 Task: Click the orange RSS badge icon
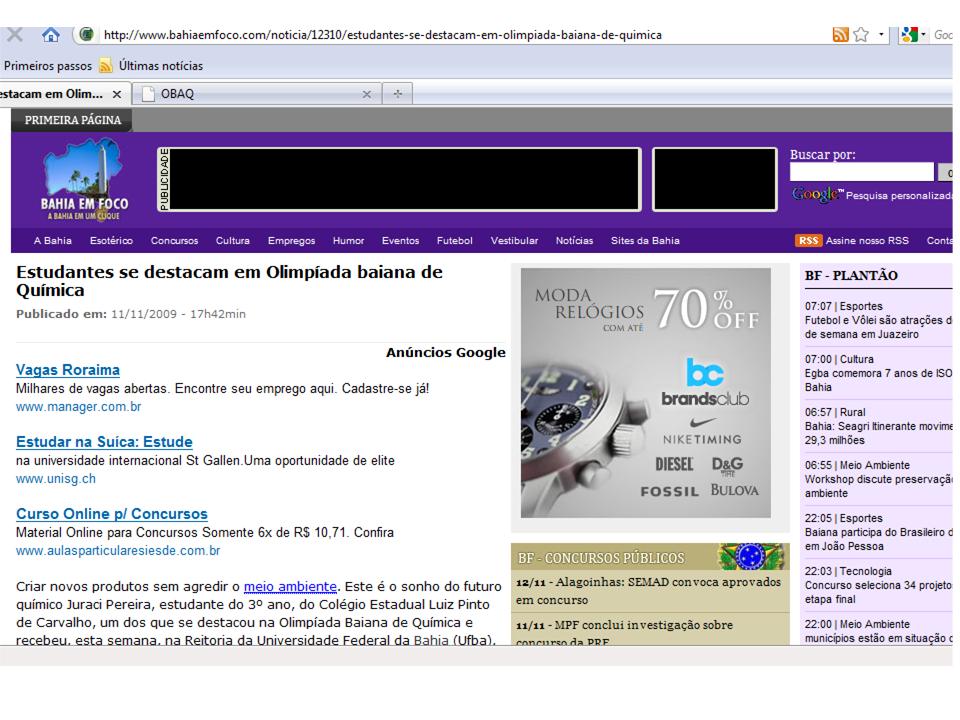coord(808,241)
